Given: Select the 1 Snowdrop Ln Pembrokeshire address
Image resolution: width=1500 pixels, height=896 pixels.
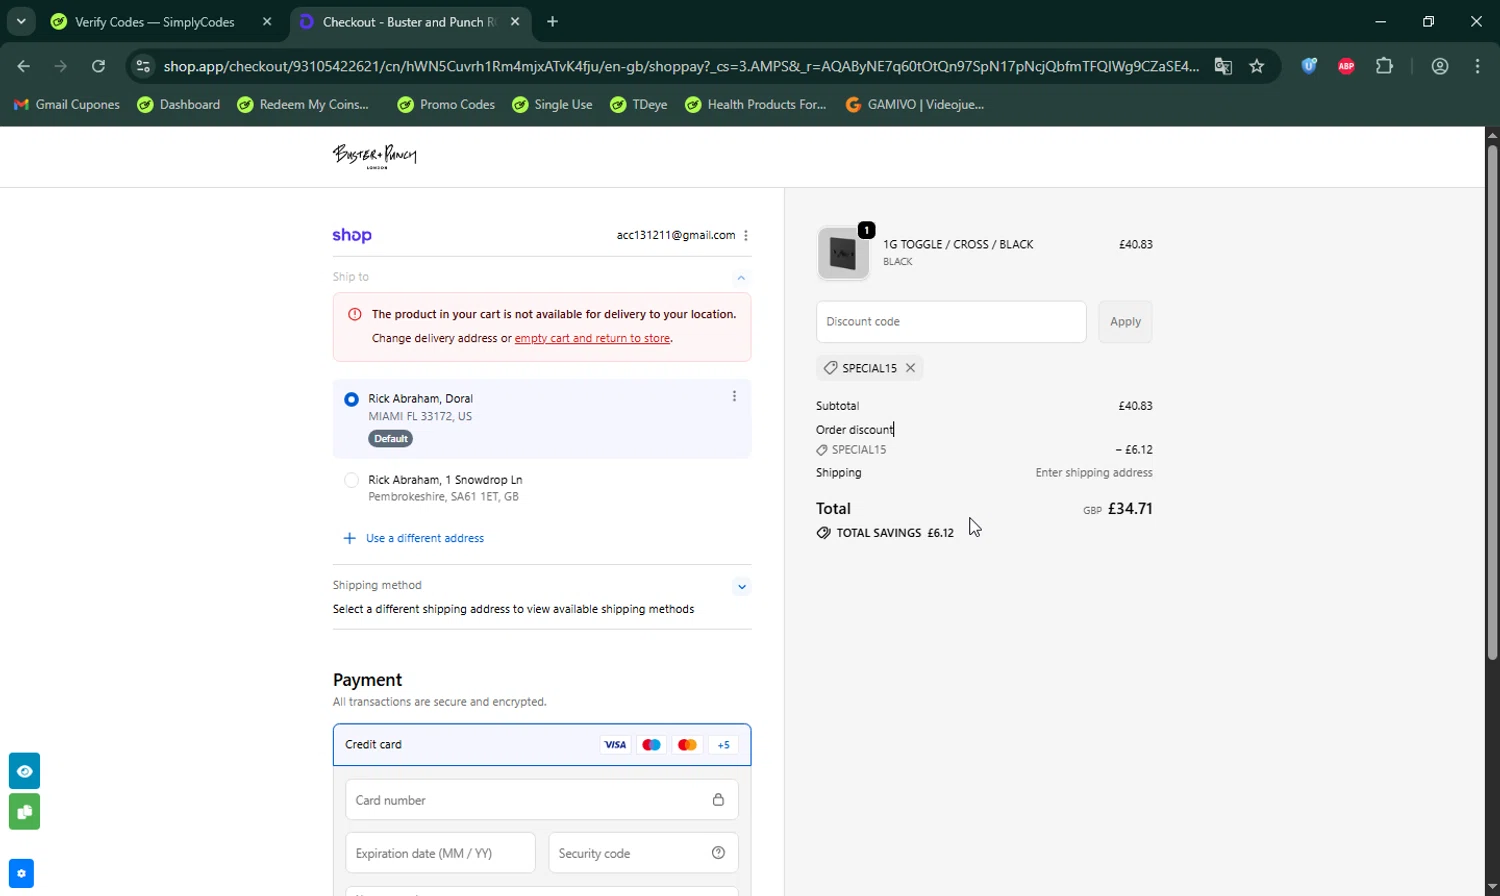Looking at the screenshot, I should point(351,481).
